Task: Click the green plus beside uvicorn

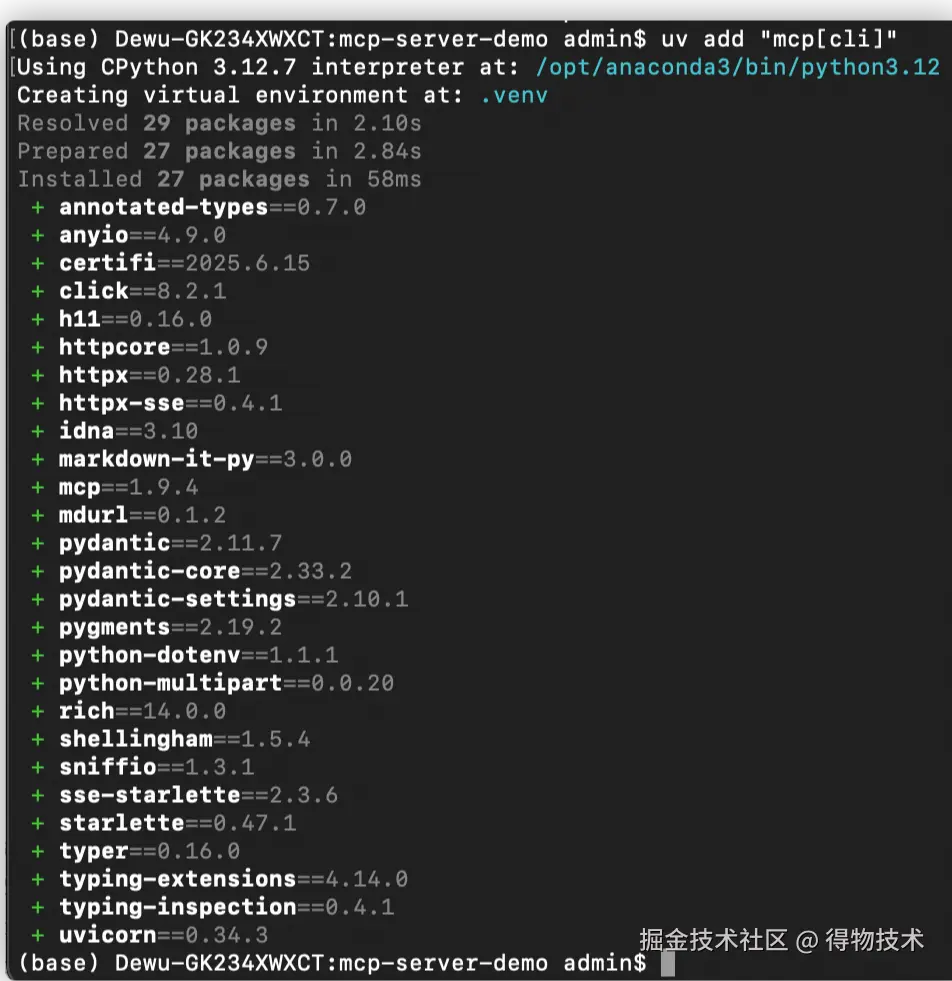Action: coord(38,936)
